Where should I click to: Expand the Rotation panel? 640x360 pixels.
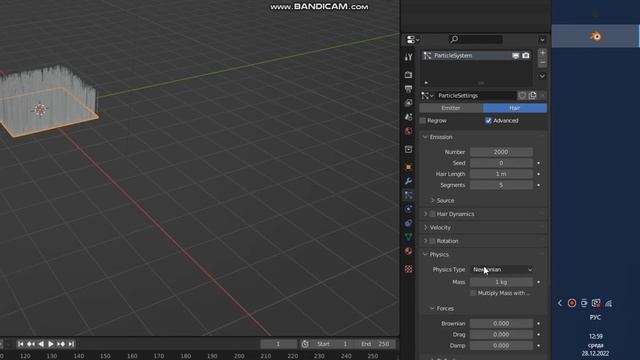coord(425,241)
